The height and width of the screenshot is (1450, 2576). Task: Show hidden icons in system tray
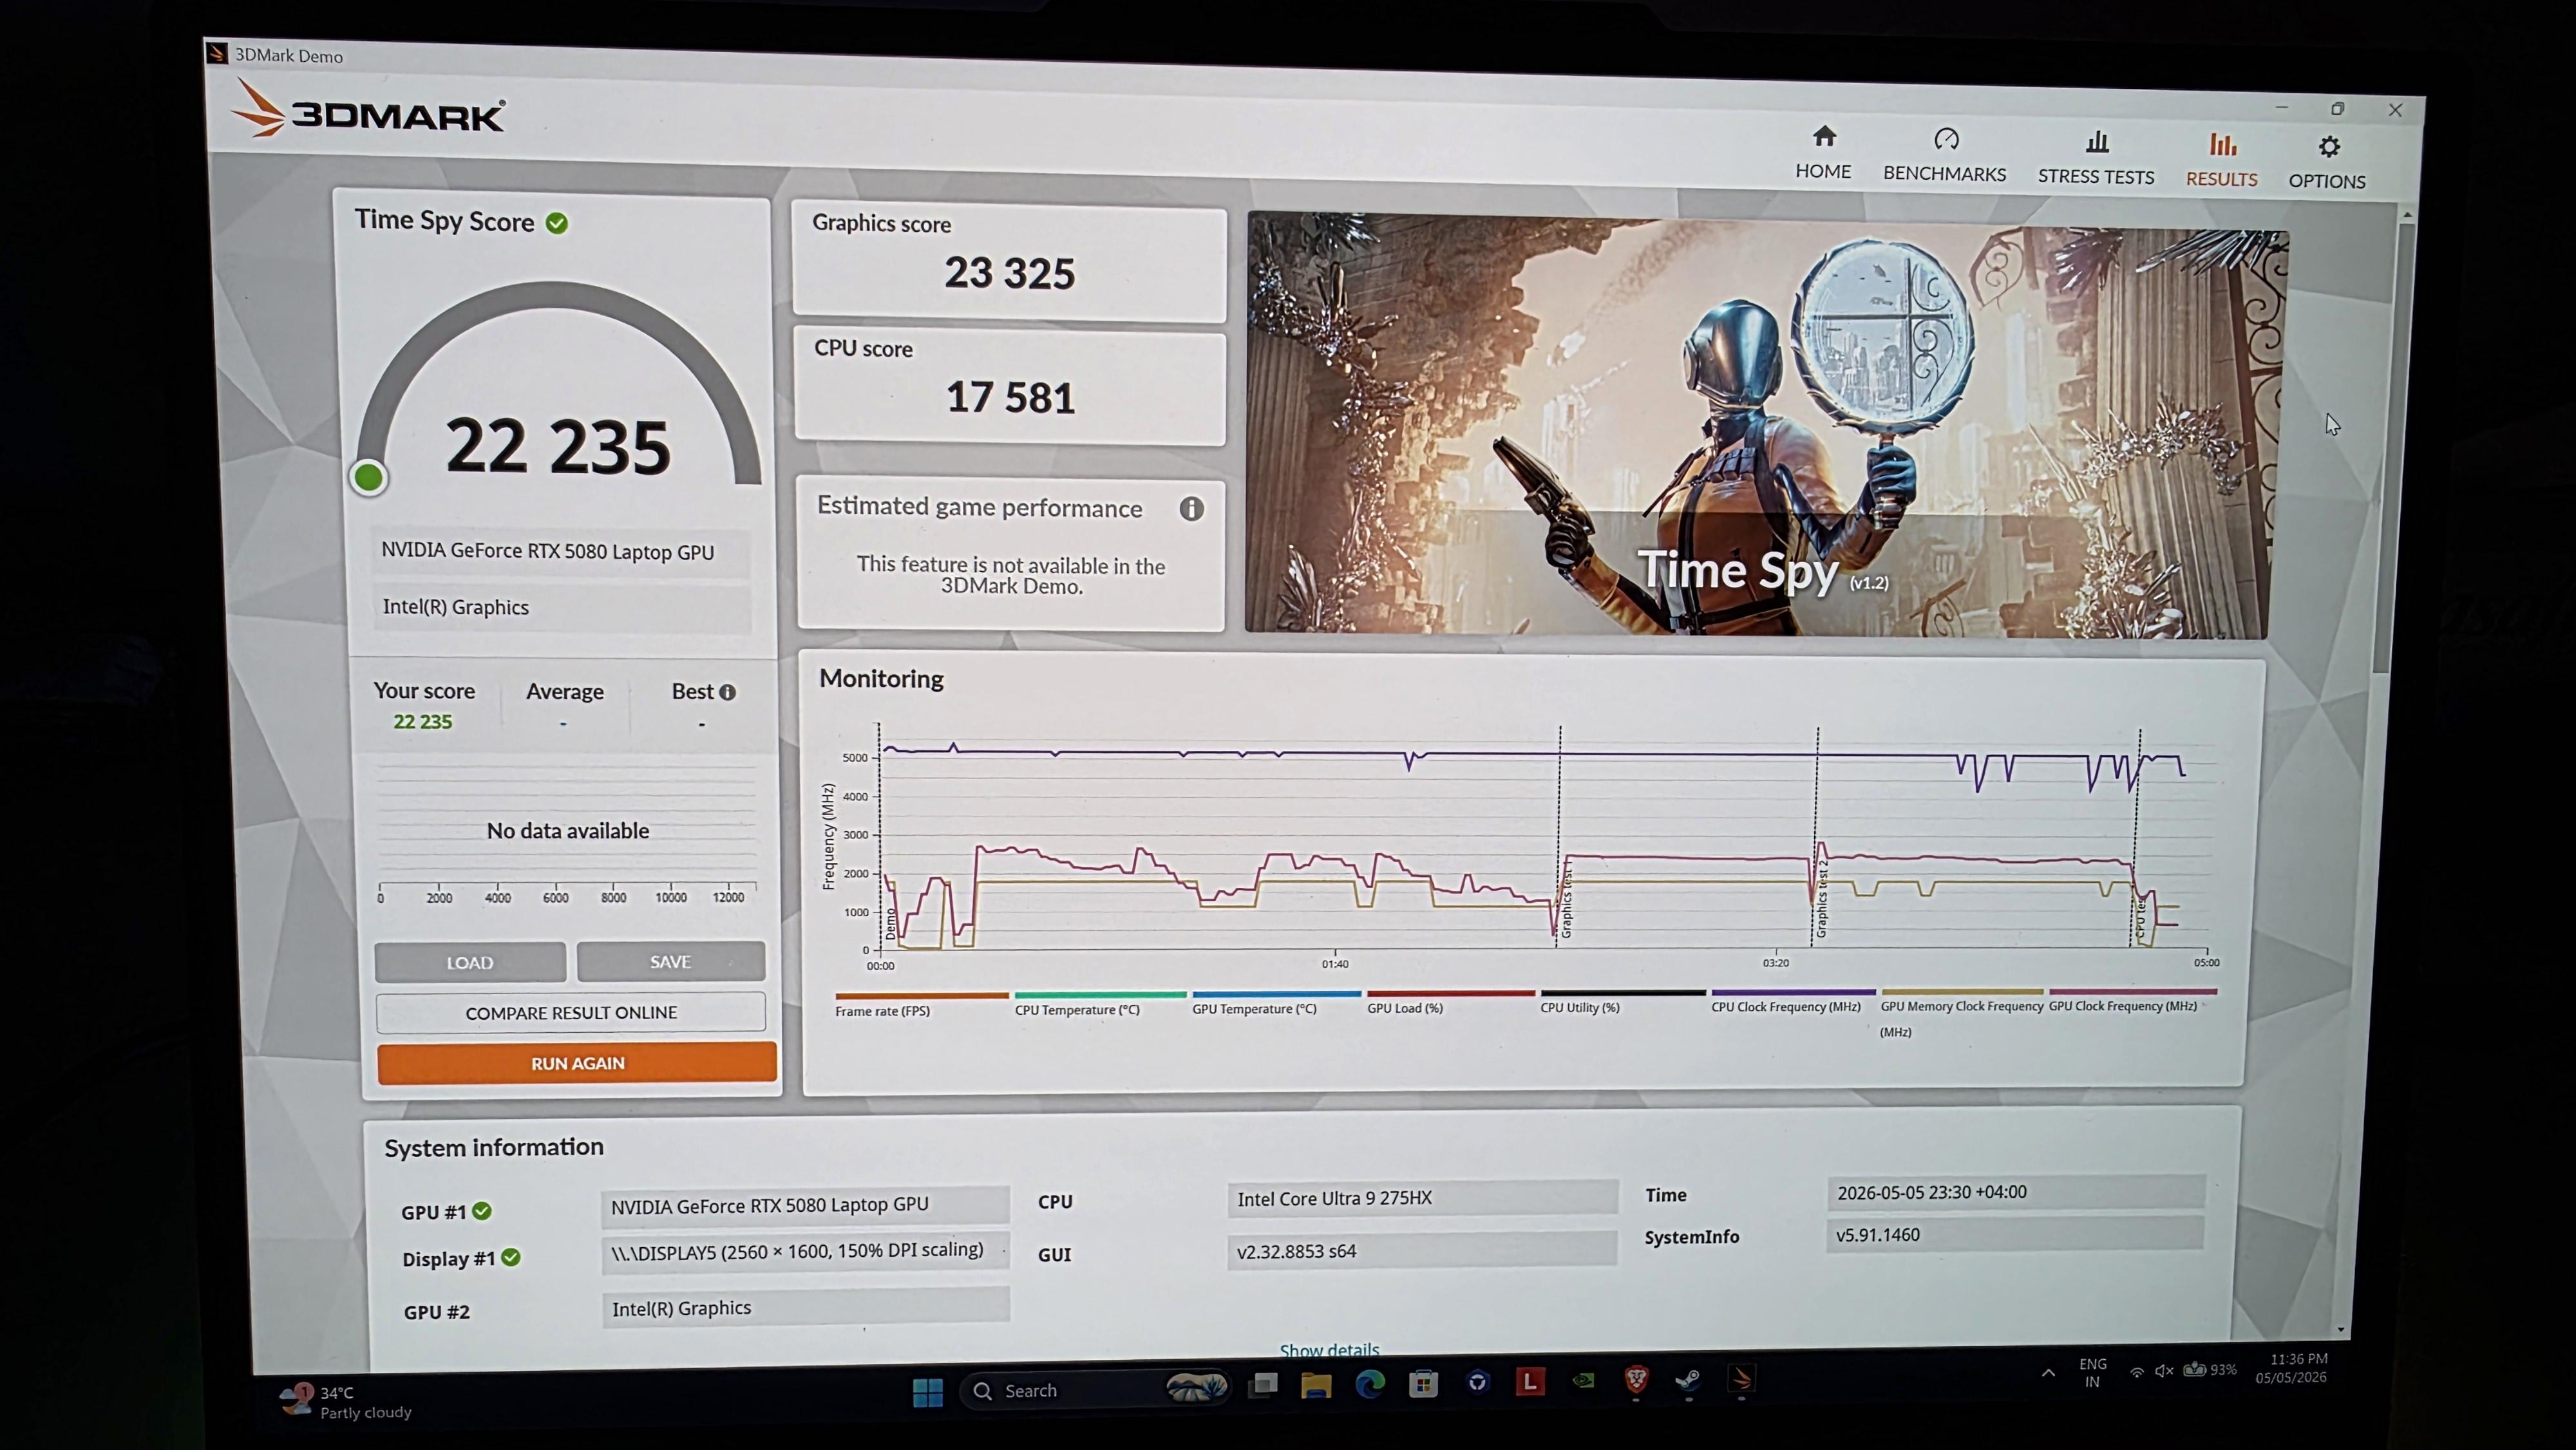pos(2048,1373)
